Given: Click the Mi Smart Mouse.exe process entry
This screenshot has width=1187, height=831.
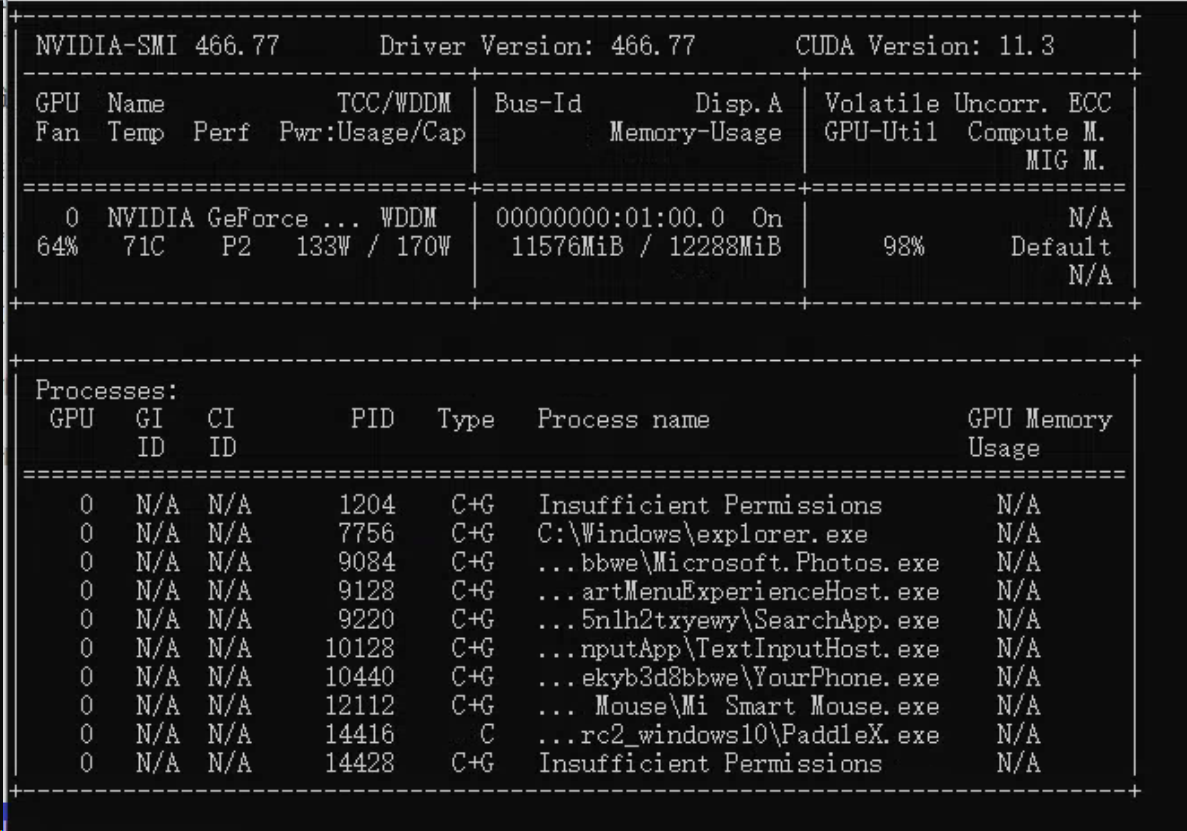Looking at the screenshot, I should [738, 706].
